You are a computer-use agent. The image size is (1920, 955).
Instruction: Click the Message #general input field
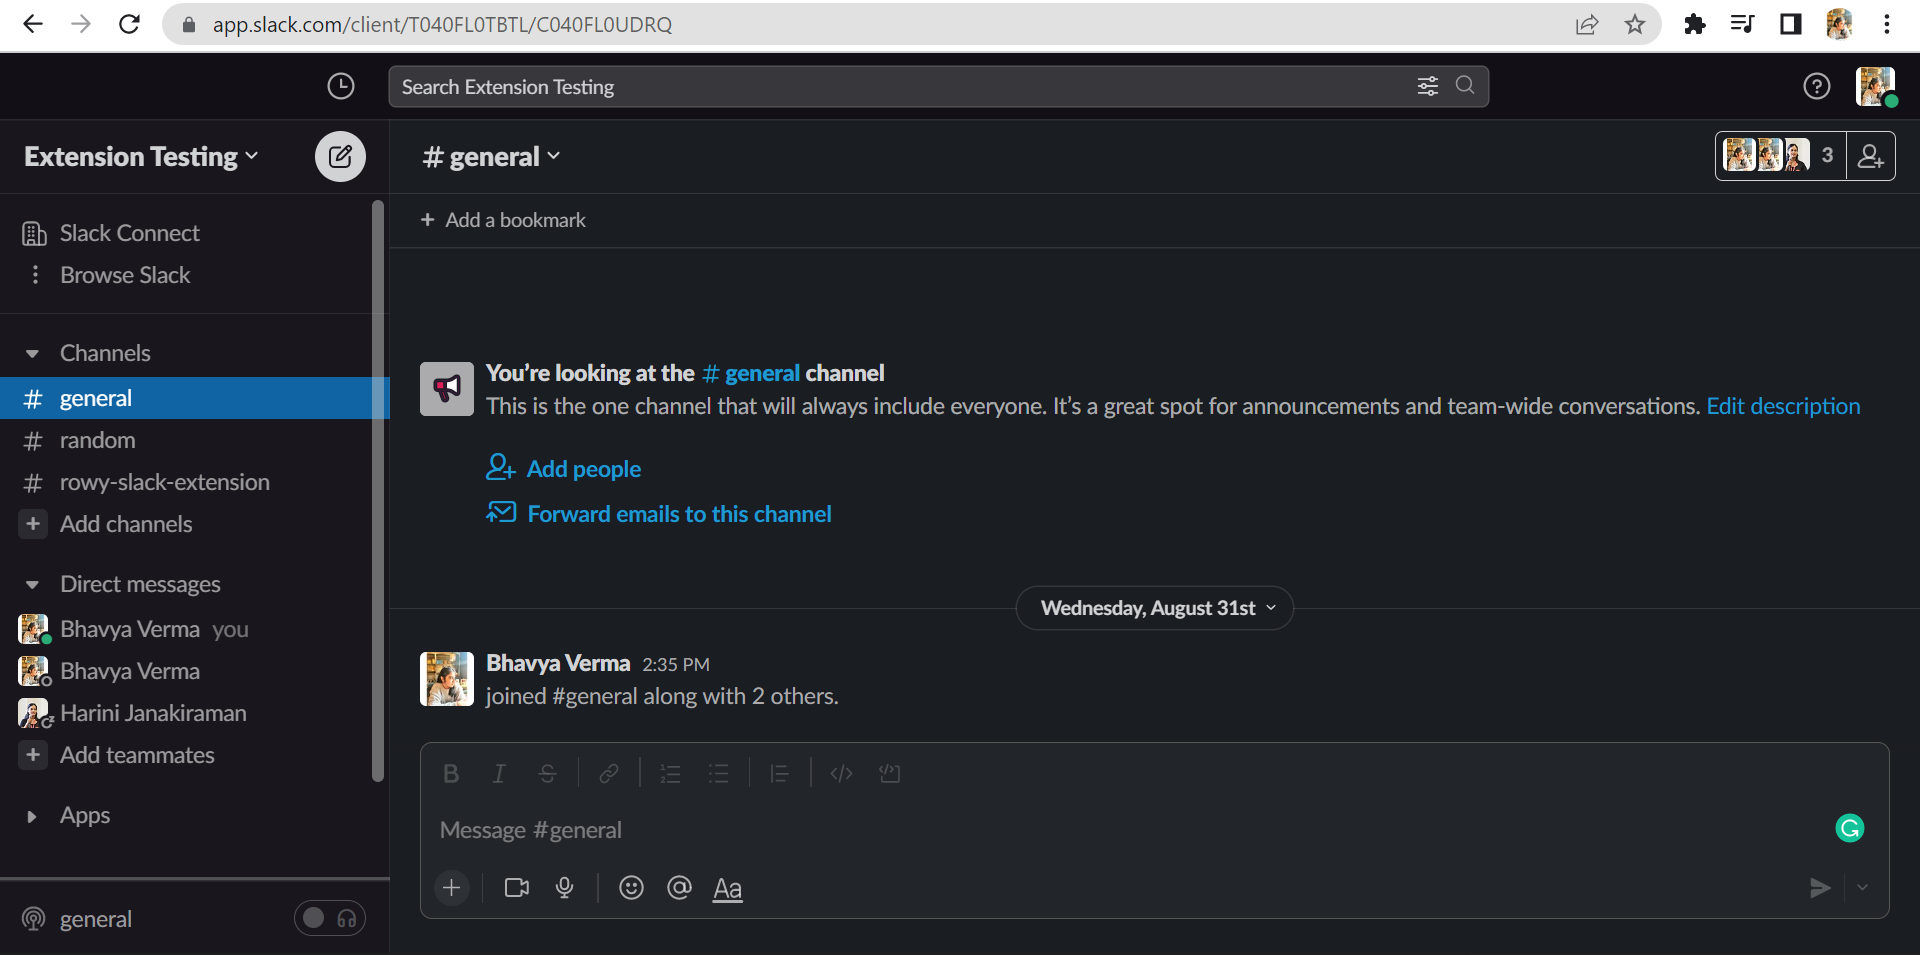pos(1100,830)
